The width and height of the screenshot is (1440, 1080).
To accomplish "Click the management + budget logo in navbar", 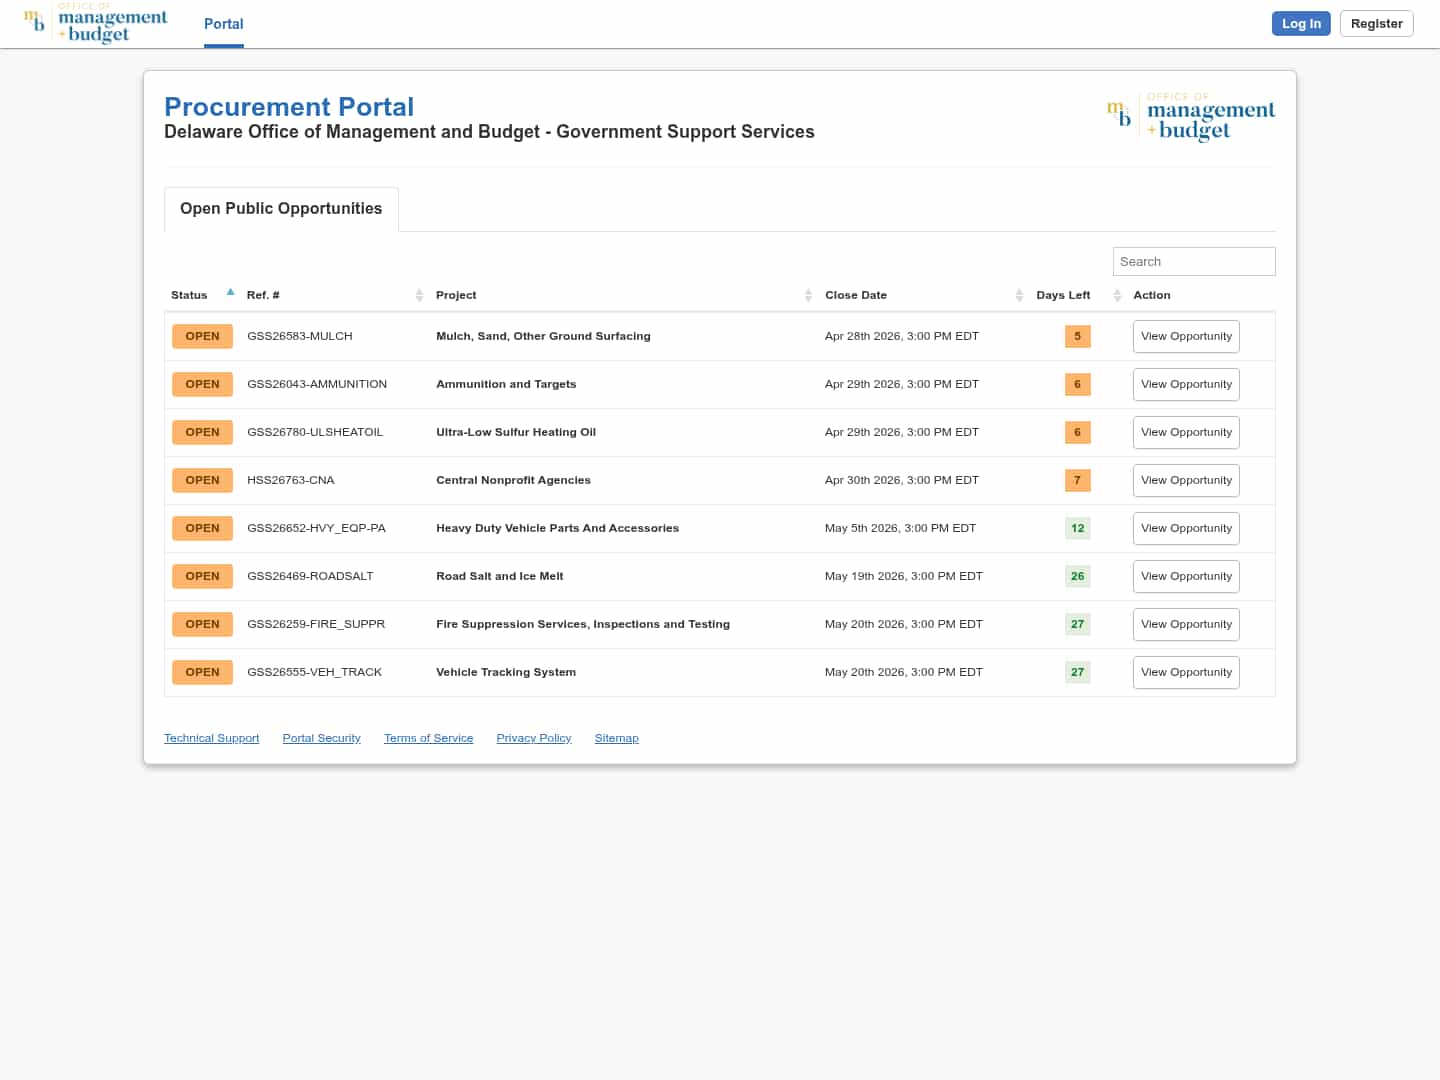I will click(x=96, y=24).
